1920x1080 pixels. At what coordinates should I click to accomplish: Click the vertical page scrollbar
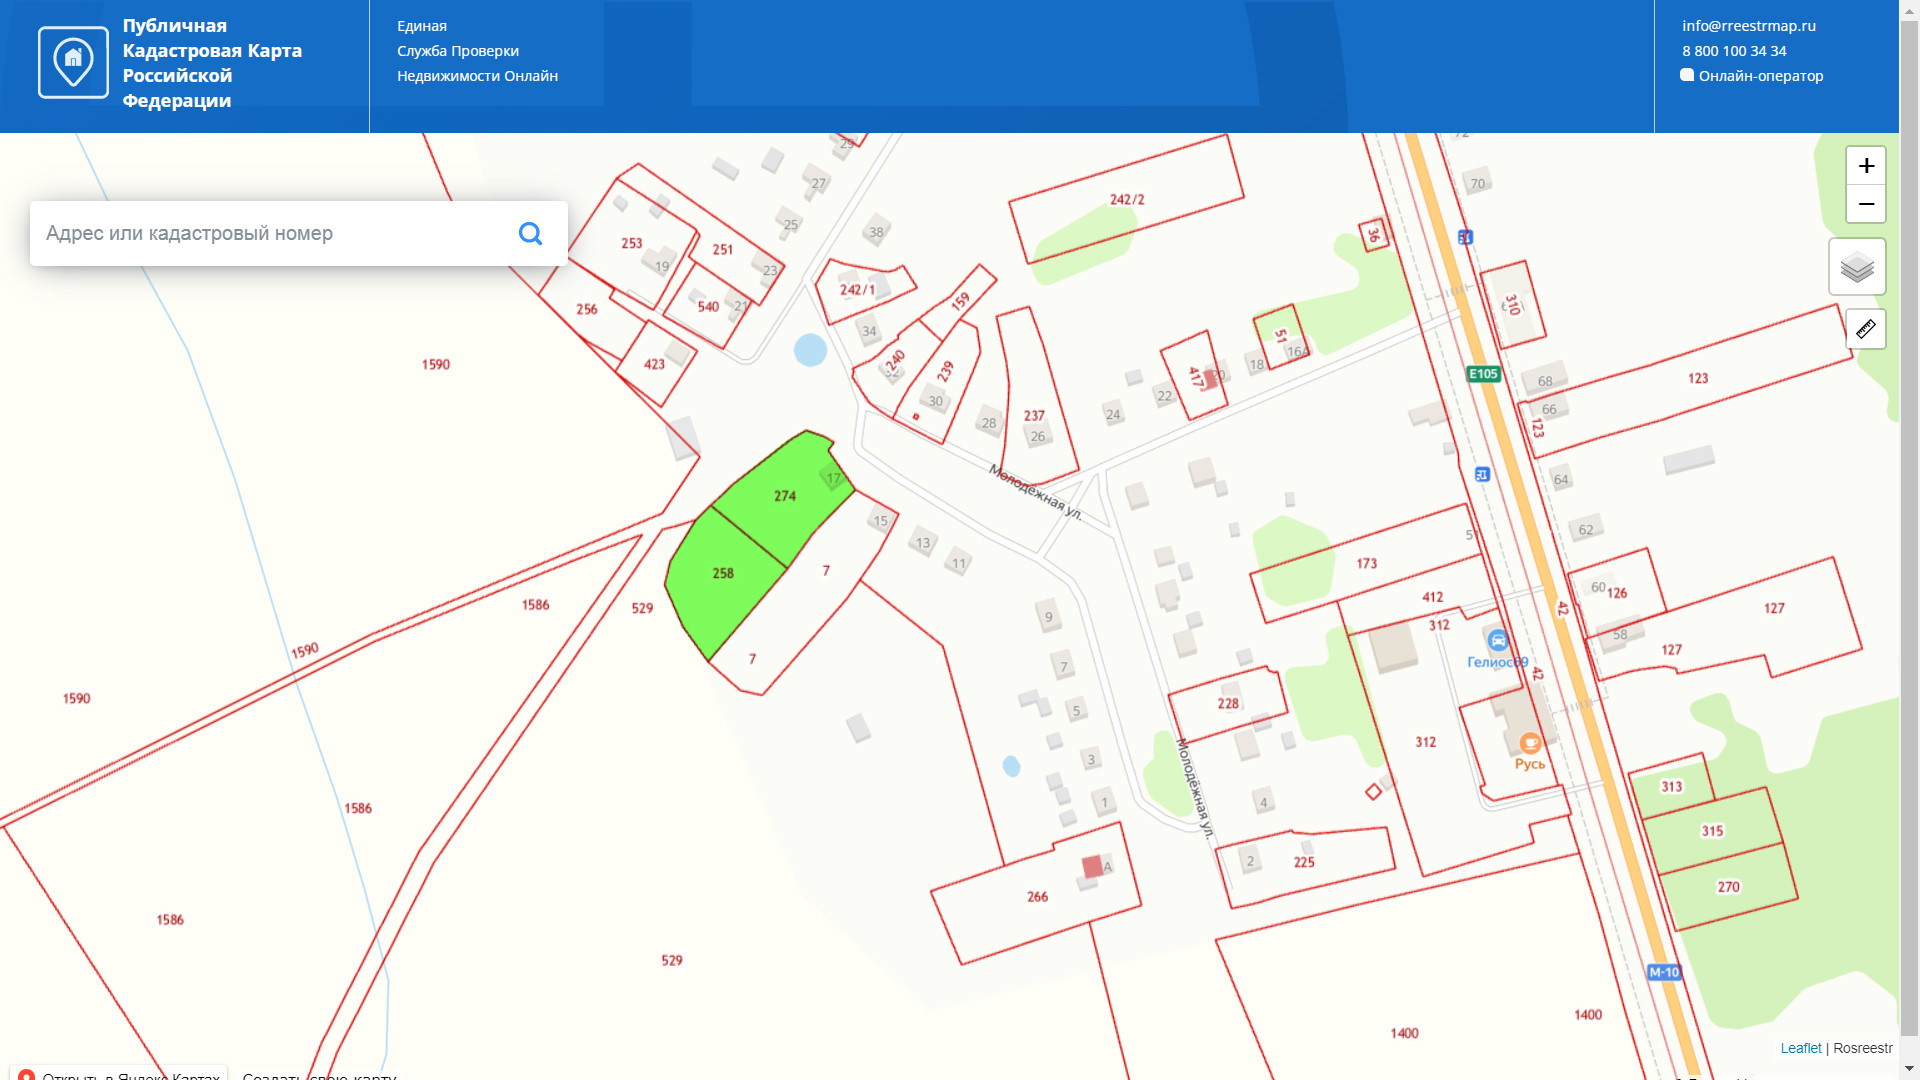tap(1909, 540)
